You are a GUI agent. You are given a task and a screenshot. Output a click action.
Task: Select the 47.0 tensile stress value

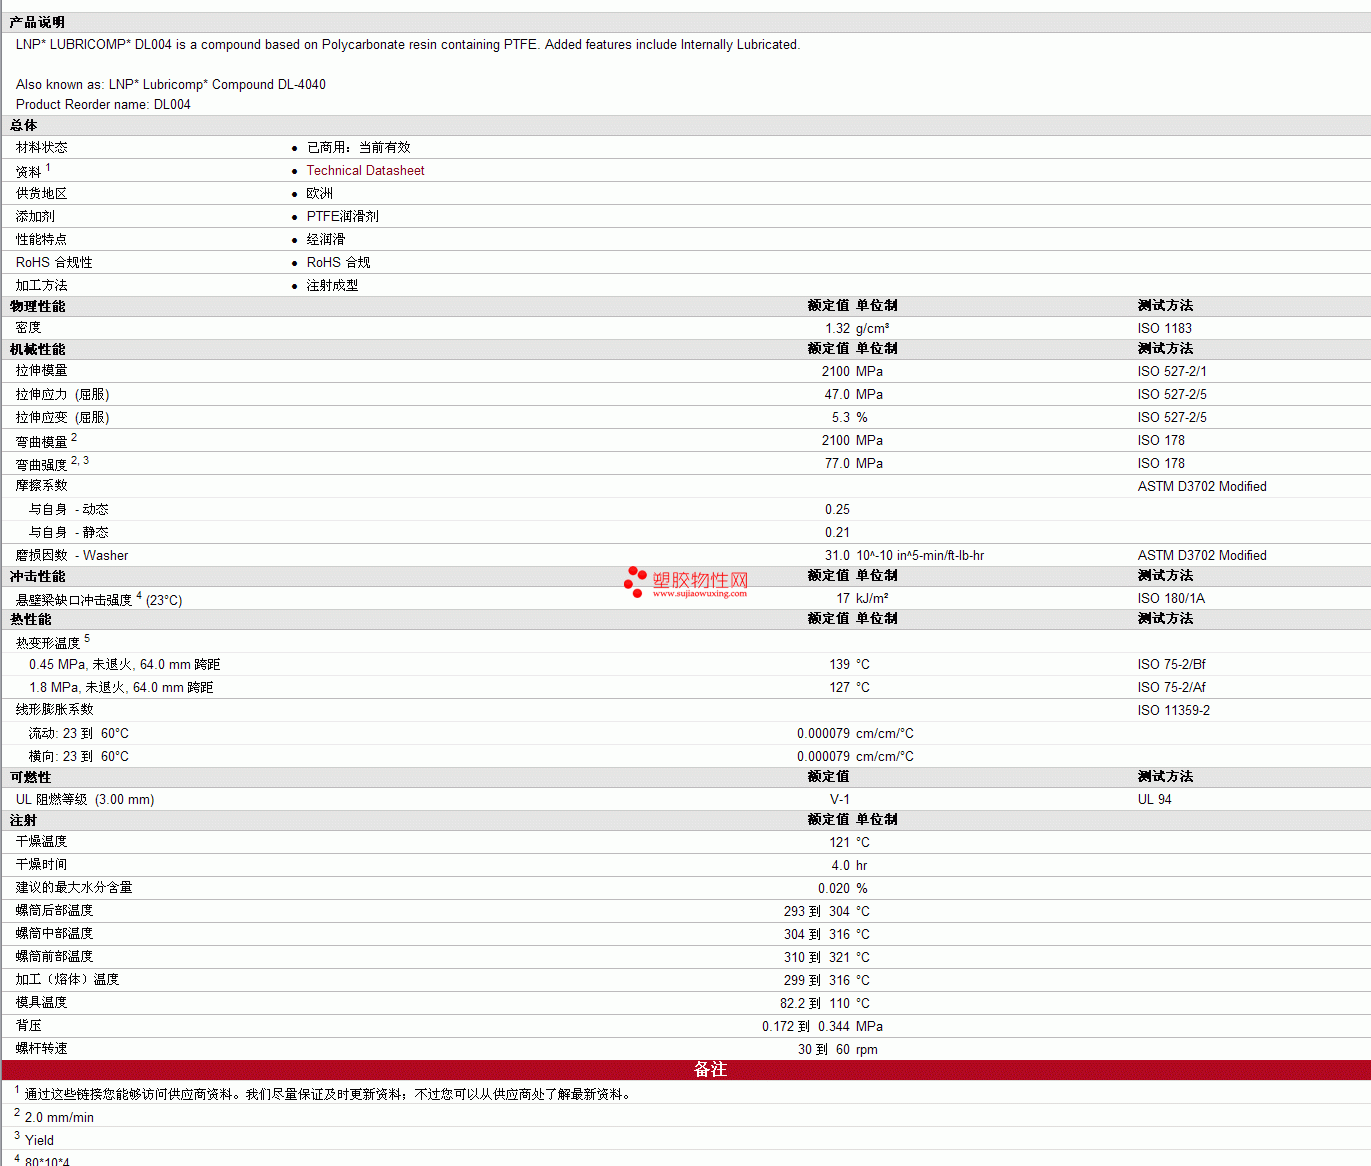(837, 395)
